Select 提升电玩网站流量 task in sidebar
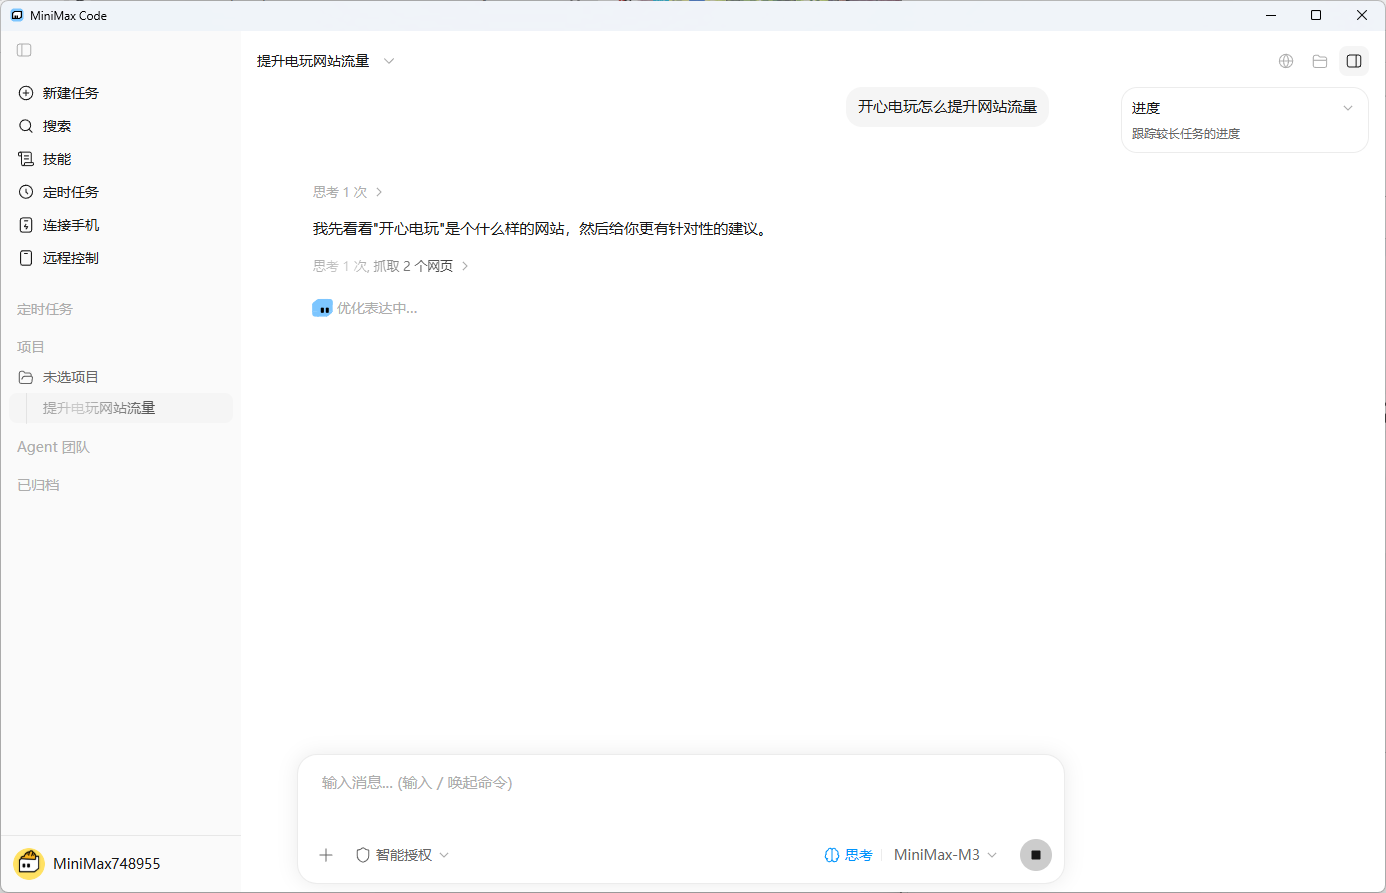This screenshot has height=893, width=1386. coord(120,408)
